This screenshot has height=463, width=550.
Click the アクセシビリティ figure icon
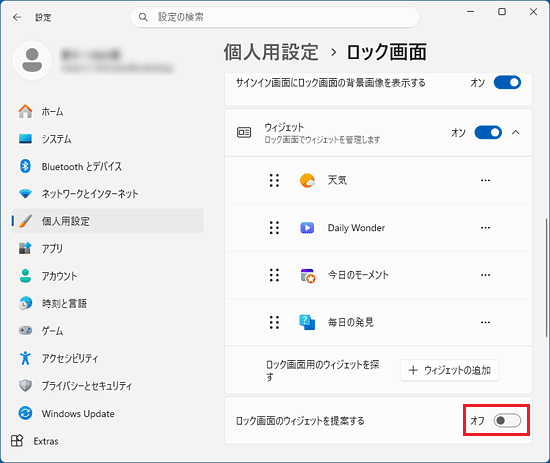click(25, 358)
